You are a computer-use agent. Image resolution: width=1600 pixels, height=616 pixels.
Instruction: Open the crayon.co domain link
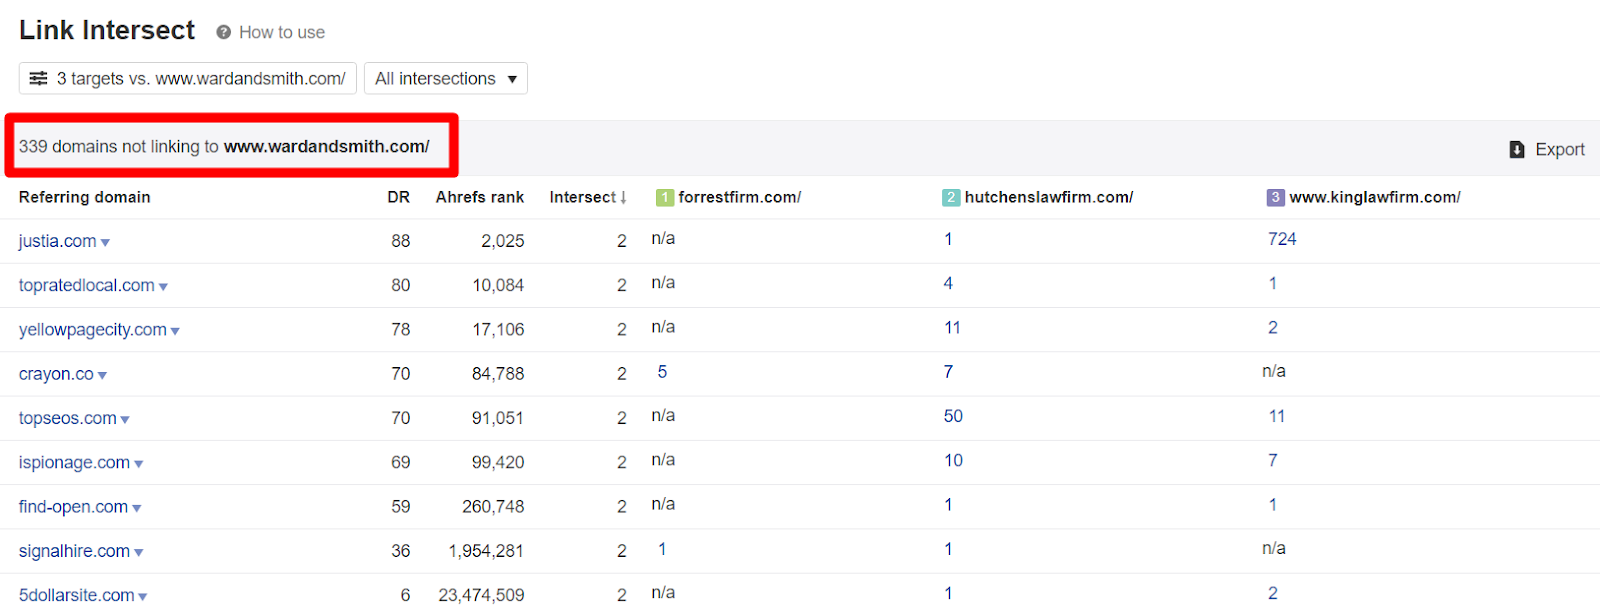point(56,374)
